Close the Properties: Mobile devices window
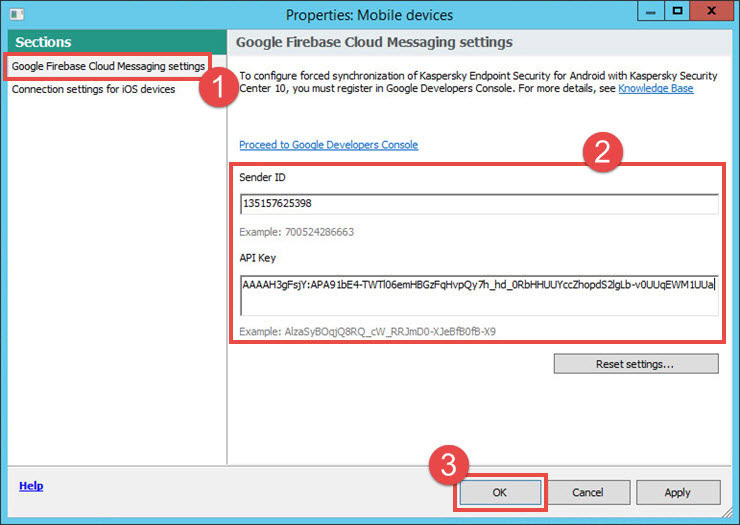740x525 pixels. [x=711, y=11]
